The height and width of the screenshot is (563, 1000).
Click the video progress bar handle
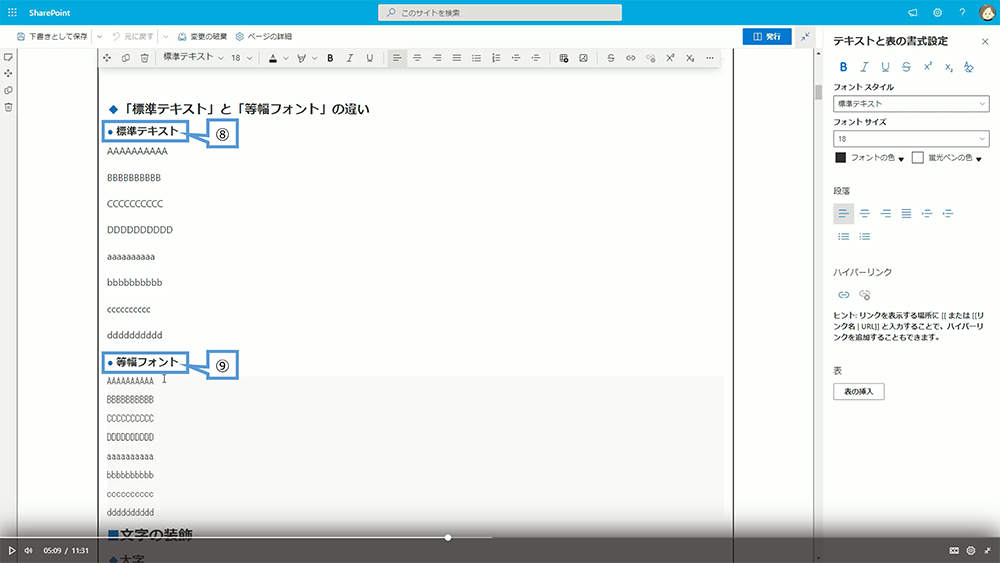click(x=448, y=537)
